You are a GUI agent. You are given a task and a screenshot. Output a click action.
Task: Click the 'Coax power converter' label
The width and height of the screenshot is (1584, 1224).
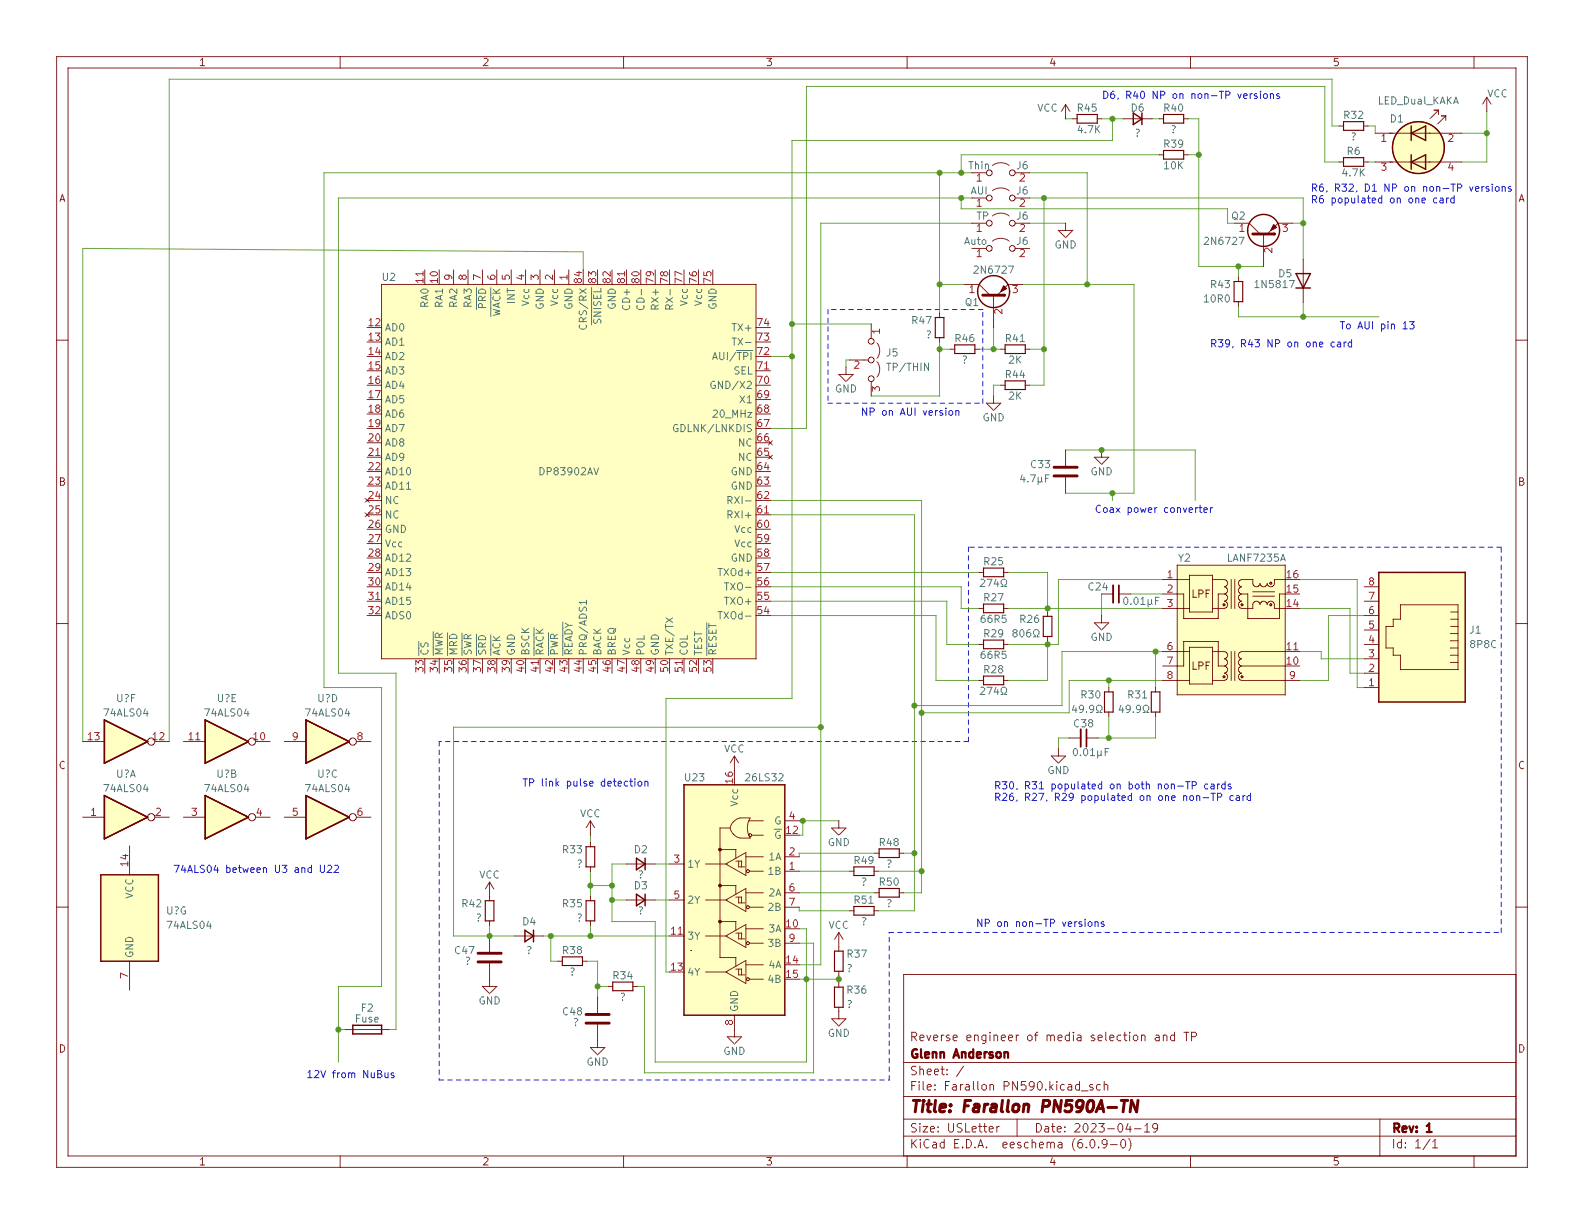click(1154, 509)
